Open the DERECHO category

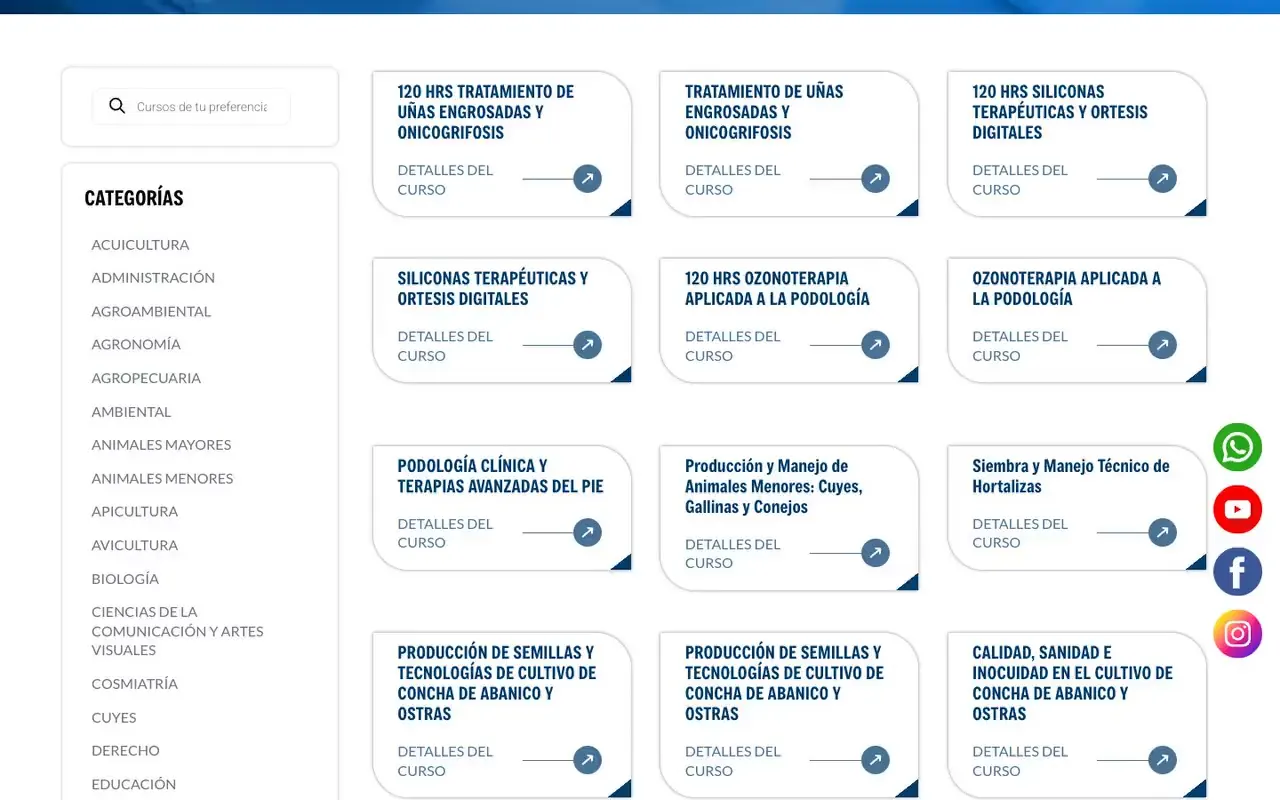click(x=126, y=750)
